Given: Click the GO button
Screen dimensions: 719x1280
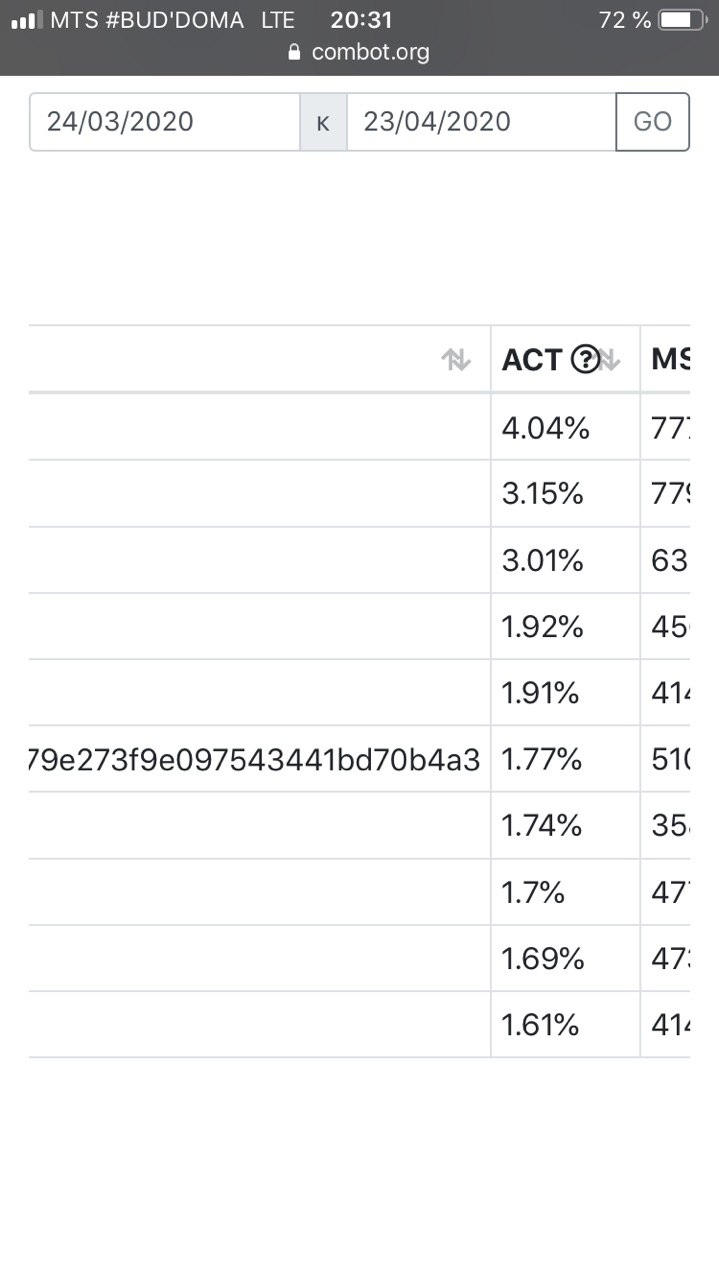Looking at the screenshot, I should click(x=653, y=122).
